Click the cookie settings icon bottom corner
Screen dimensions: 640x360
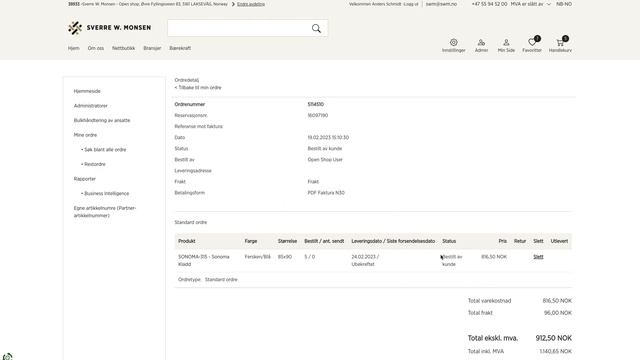[7, 357]
